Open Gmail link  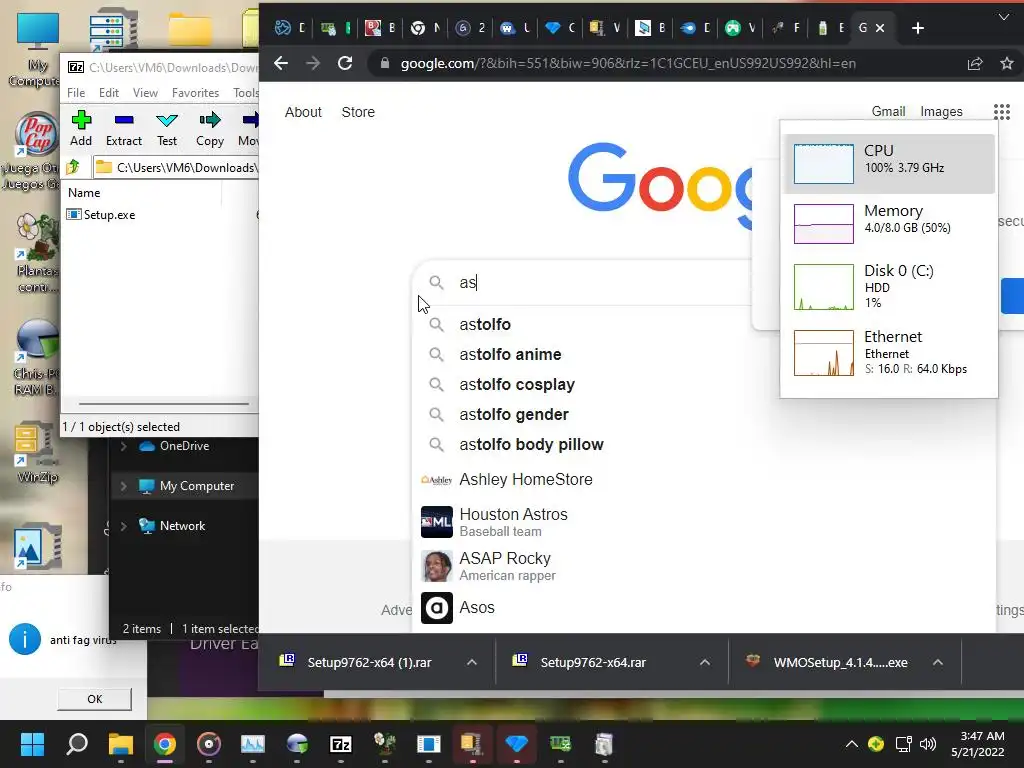pos(888,112)
